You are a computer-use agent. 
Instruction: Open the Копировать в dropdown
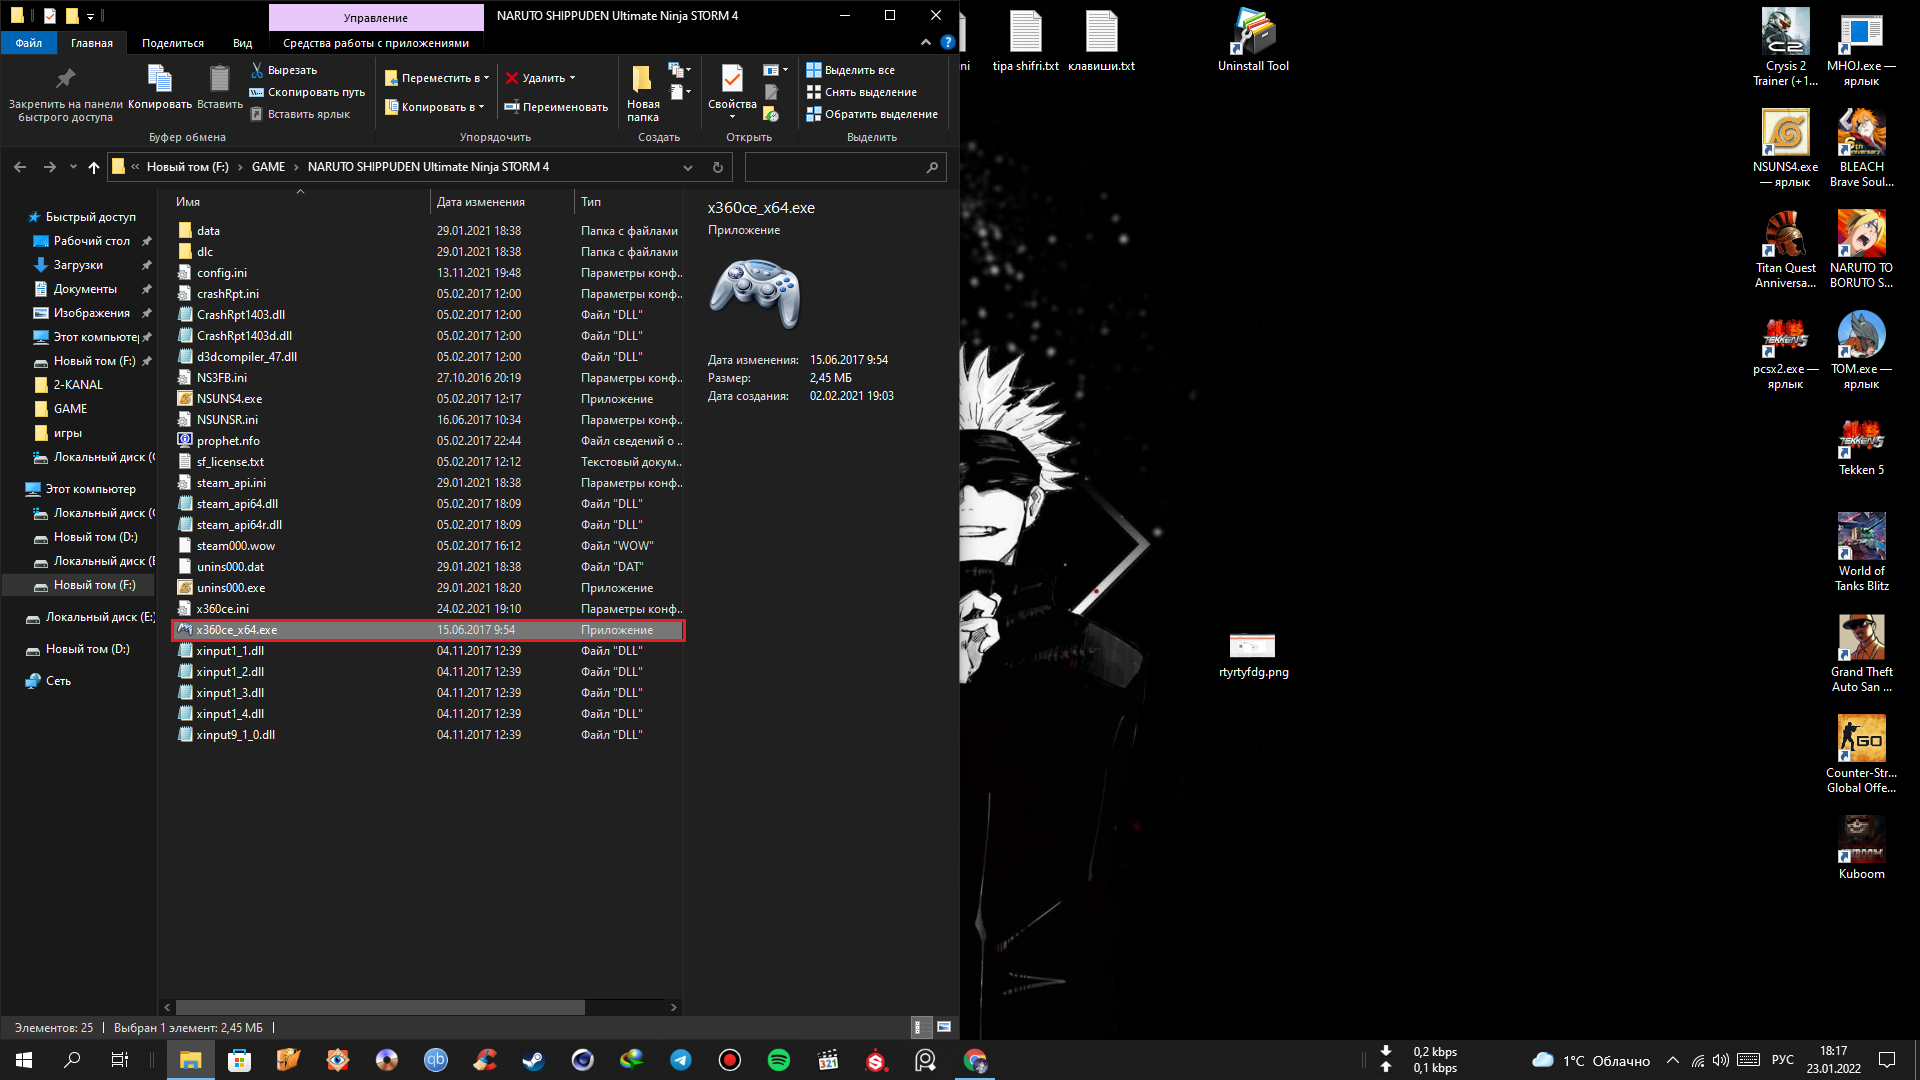click(435, 107)
